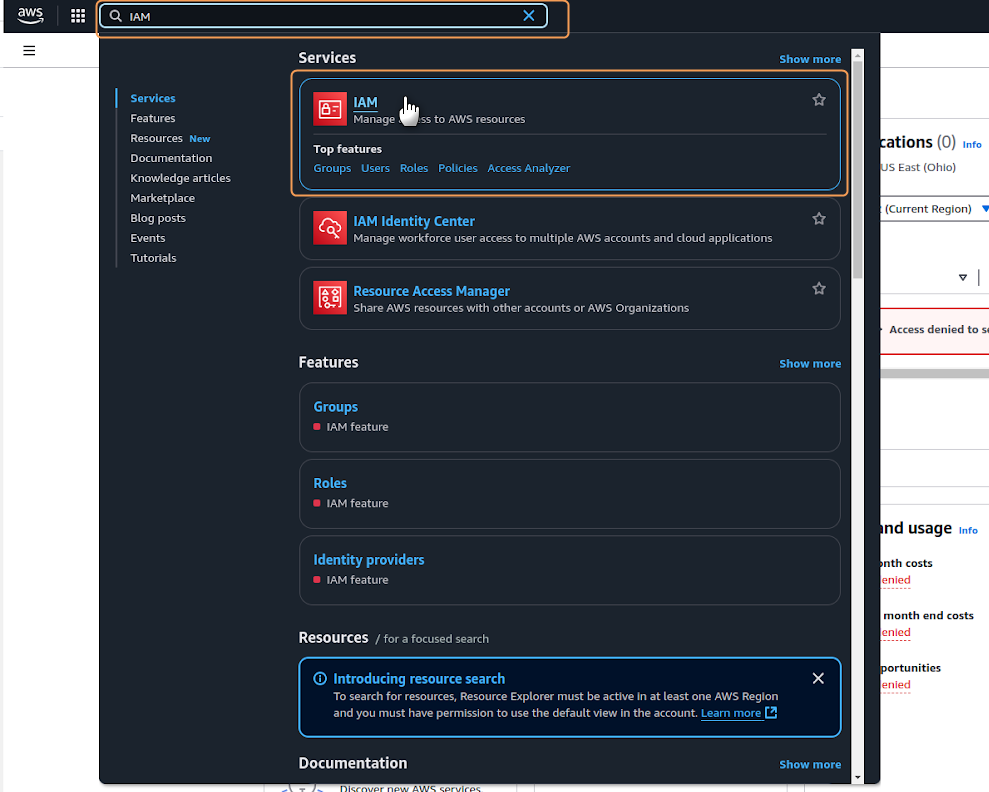This screenshot has width=989, height=792.
Task: Click the AWS logo home icon
Action: (31, 16)
